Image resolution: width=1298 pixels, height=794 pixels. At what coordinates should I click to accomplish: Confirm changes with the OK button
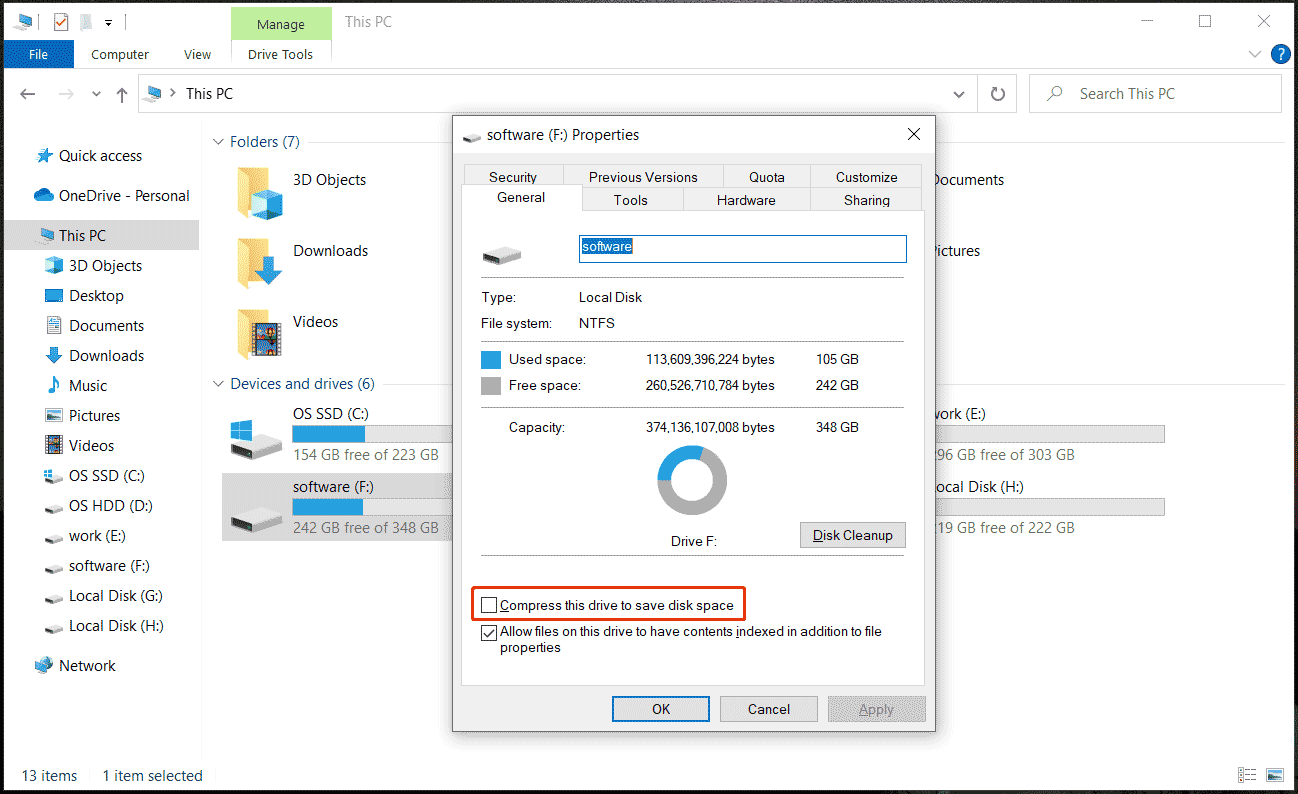[x=660, y=708]
